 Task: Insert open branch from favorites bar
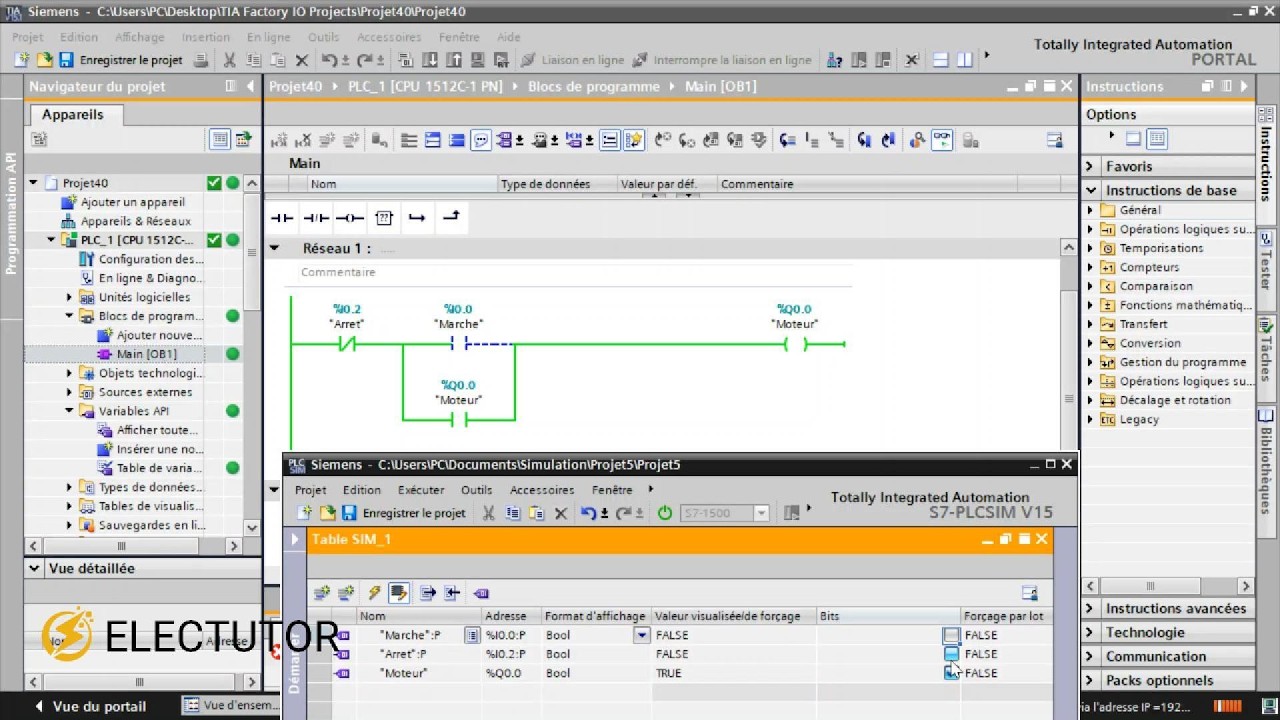(x=417, y=217)
